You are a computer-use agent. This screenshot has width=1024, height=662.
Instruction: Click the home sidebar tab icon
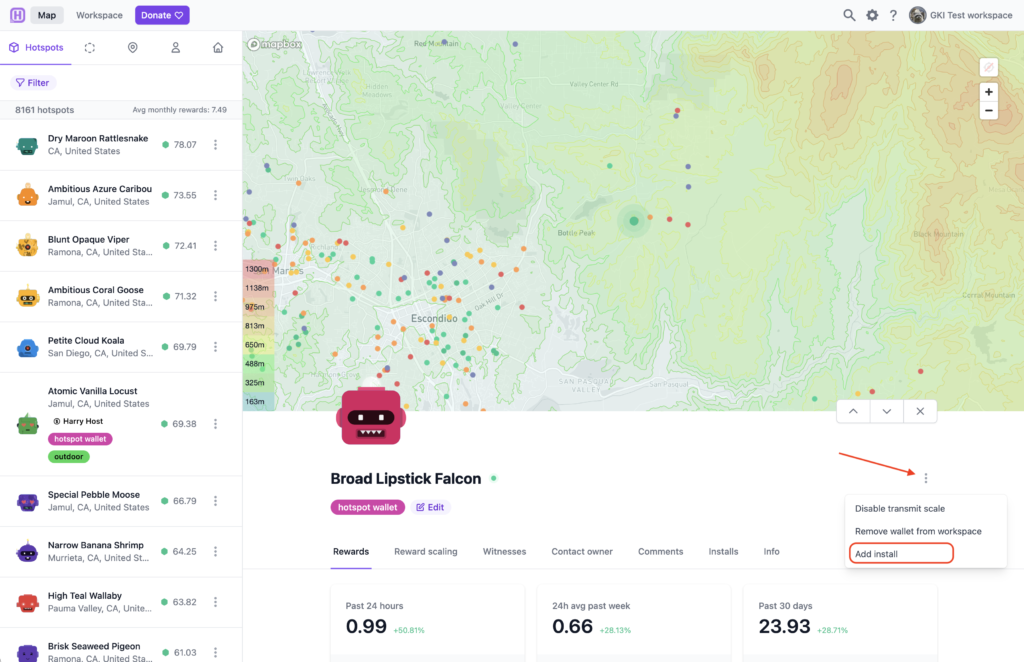(218, 47)
